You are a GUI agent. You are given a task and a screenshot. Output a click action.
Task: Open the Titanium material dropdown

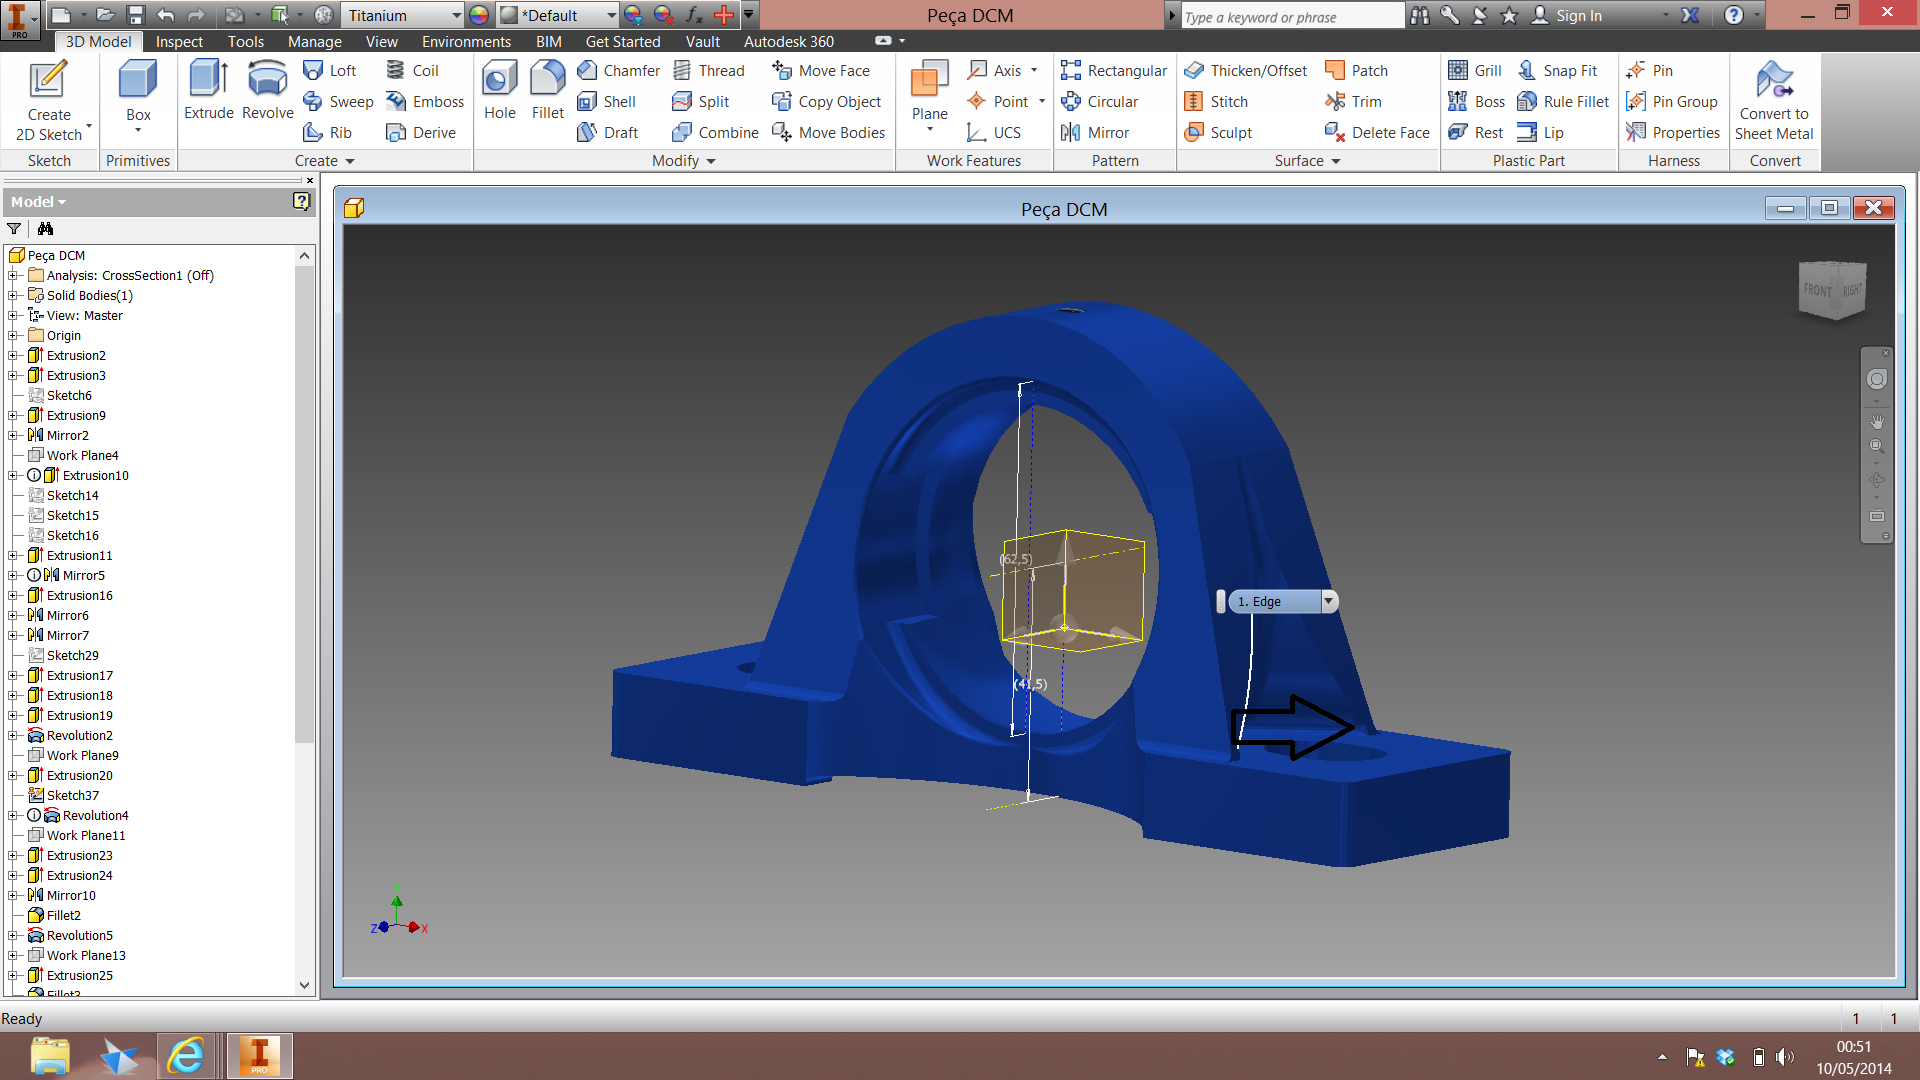[x=456, y=15]
